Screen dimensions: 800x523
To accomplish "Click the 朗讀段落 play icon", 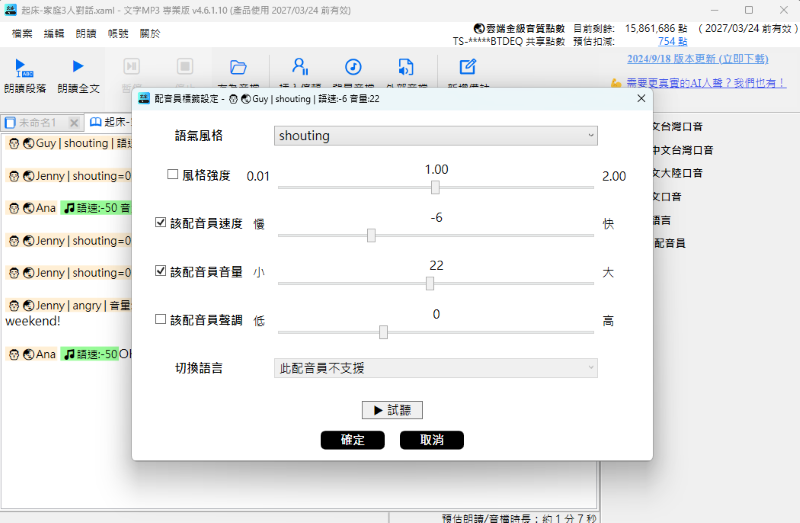I will [21, 67].
